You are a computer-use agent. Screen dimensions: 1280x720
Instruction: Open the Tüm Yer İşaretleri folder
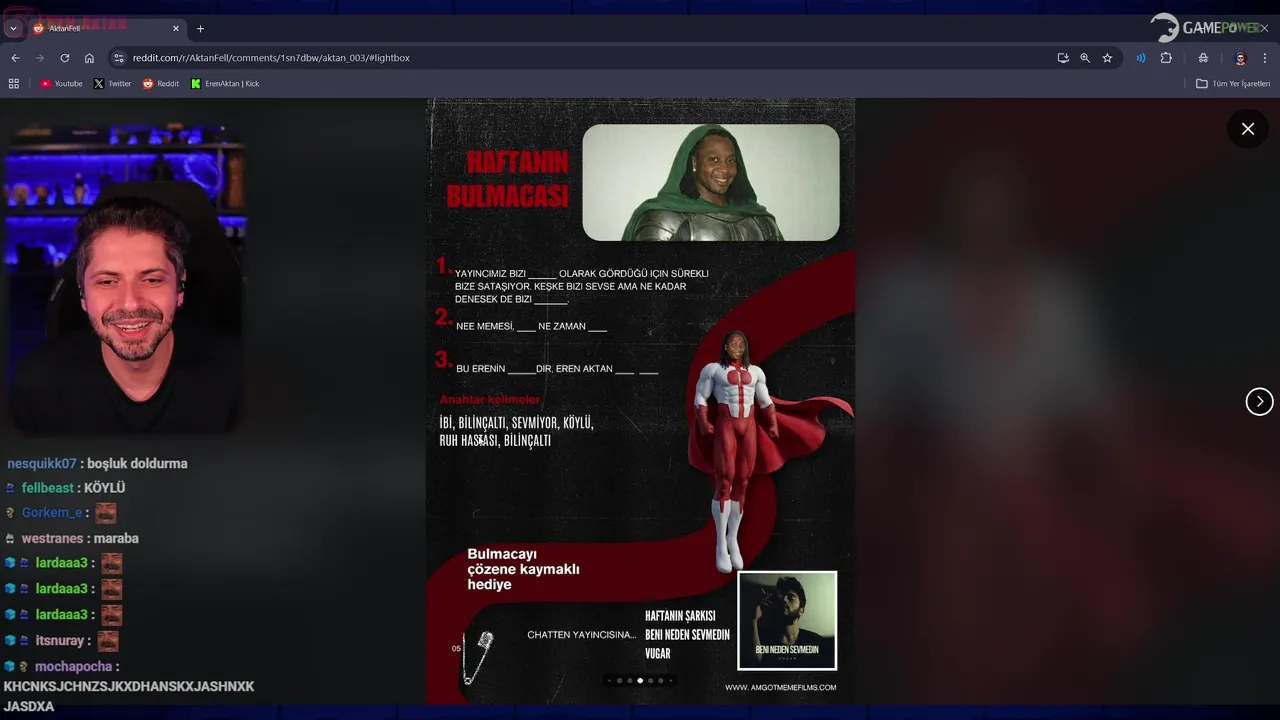[1233, 84]
